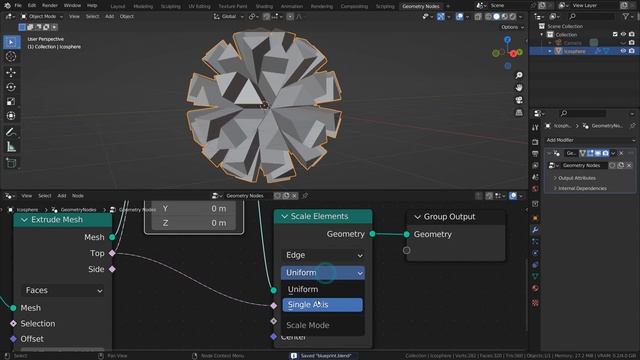The width and height of the screenshot is (640, 360).
Task: Open the File menu
Action: (x=18, y=6)
